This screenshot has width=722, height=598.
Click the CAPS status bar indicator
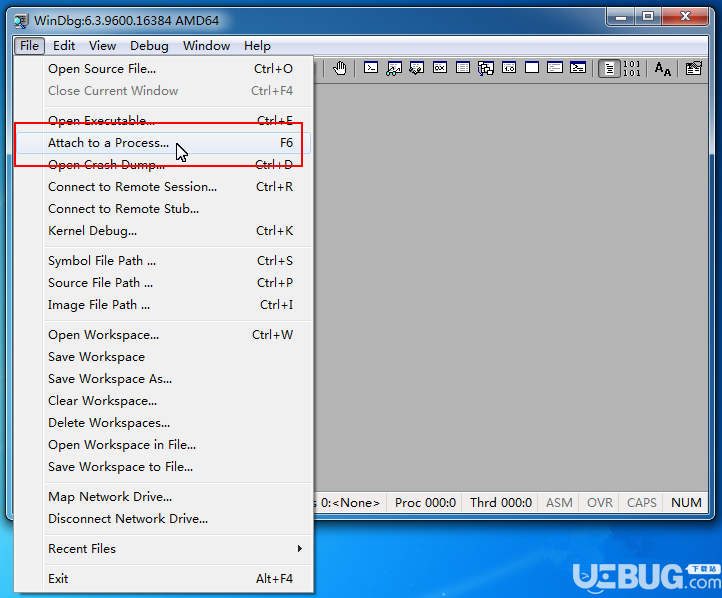[x=641, y=503]
